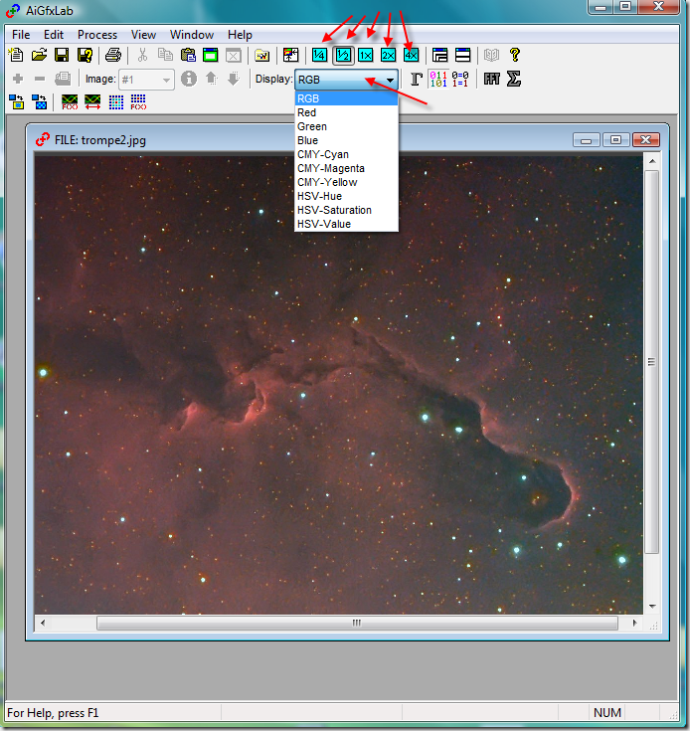Click the 1/4 zoom toolbar icon
Screen dimensions: 690x731
click(x=320, y=55)
